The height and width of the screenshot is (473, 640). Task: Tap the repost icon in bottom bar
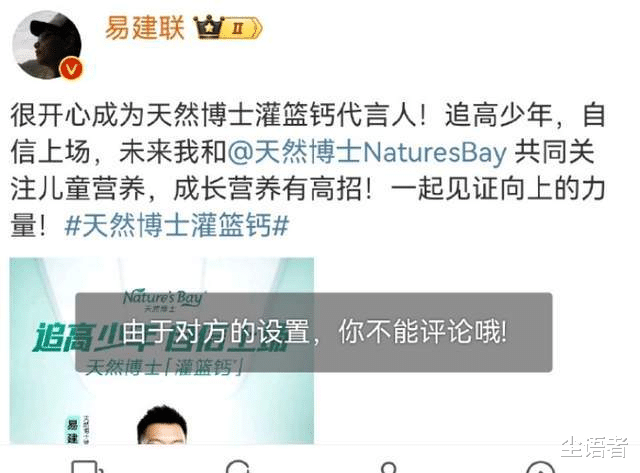click(87, 466)
